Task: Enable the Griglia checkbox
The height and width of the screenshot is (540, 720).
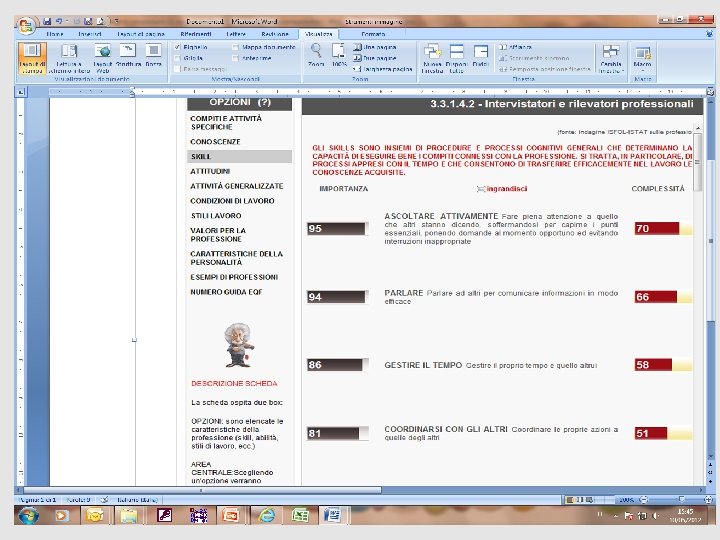Action: (177, 58)
